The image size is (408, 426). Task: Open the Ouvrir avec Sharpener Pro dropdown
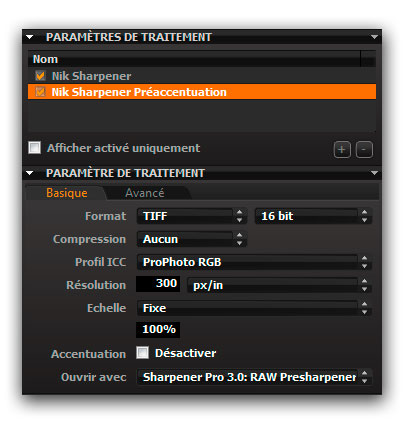coord(254,377)
